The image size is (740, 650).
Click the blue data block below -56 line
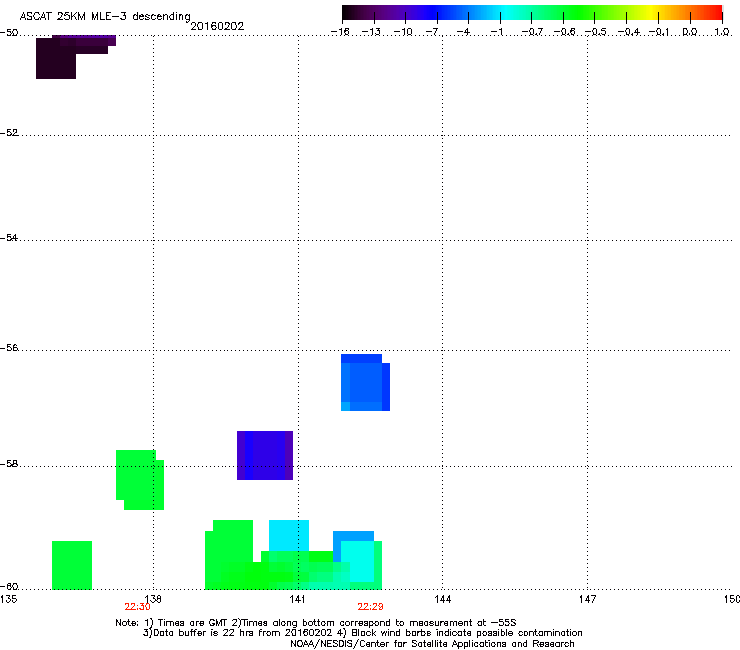pos(365,382)
